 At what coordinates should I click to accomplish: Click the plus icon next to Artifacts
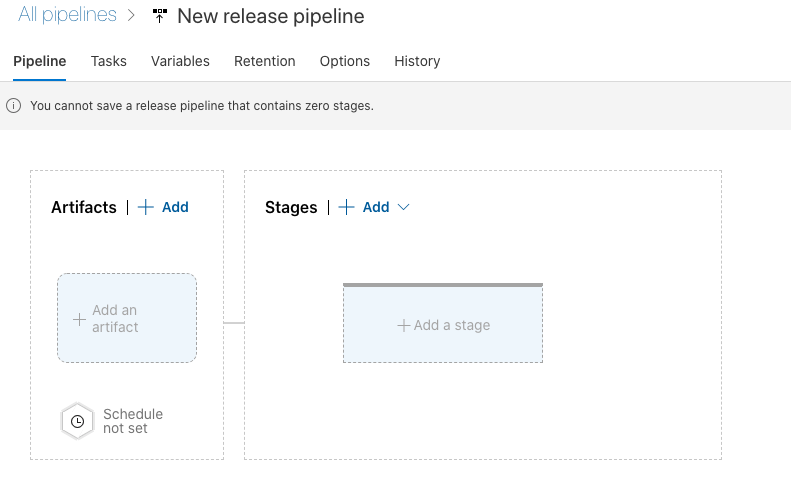click(146, 207)
